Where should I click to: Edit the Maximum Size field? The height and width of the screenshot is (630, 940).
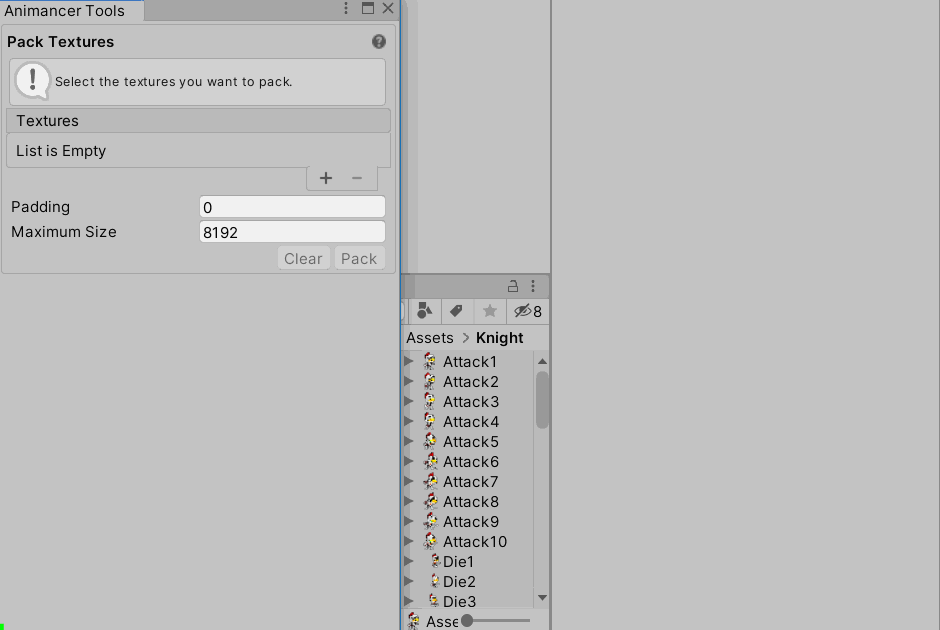pos(292,232)
